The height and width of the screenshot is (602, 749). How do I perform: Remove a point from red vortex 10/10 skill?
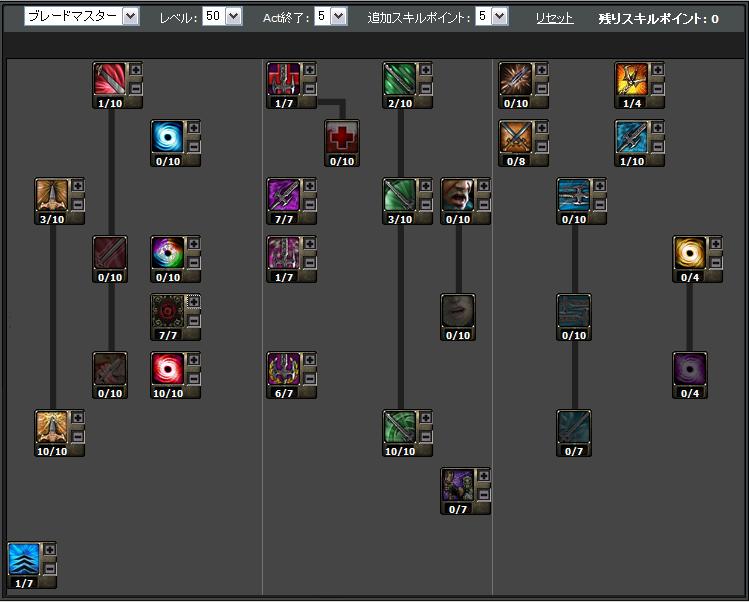pyautogui.click(x=193, y=378)
